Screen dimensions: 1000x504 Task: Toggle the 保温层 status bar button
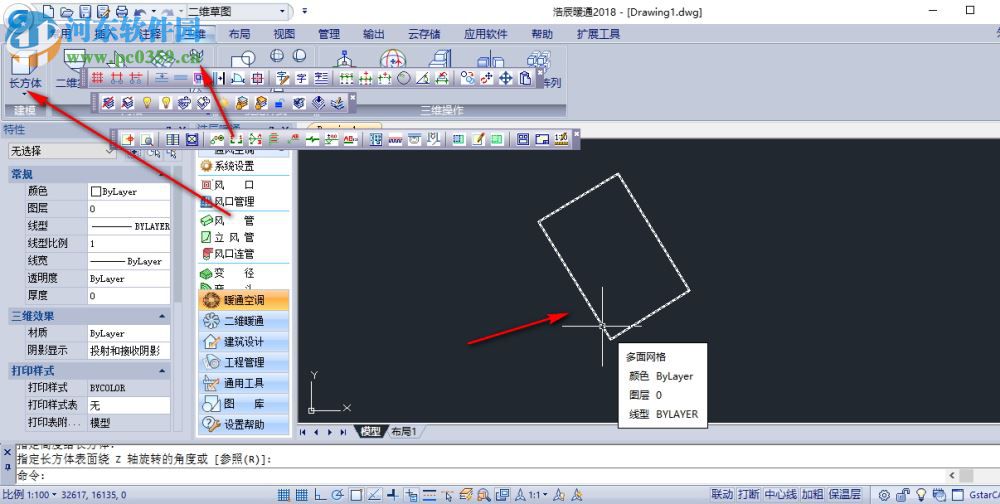click(845, 494)
